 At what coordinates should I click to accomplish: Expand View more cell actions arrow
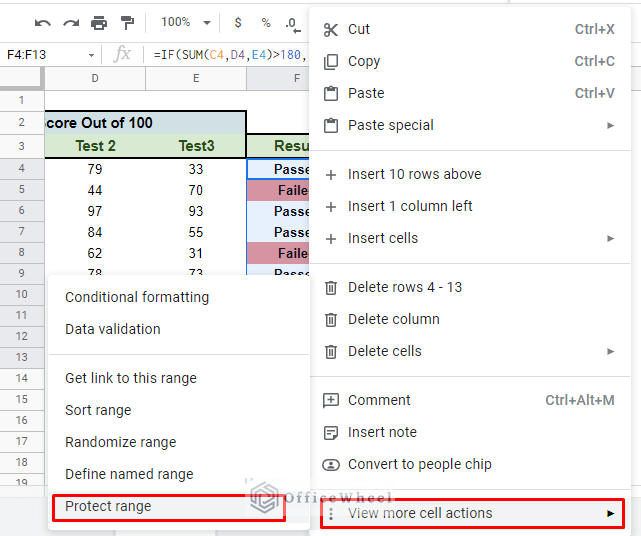610,514
